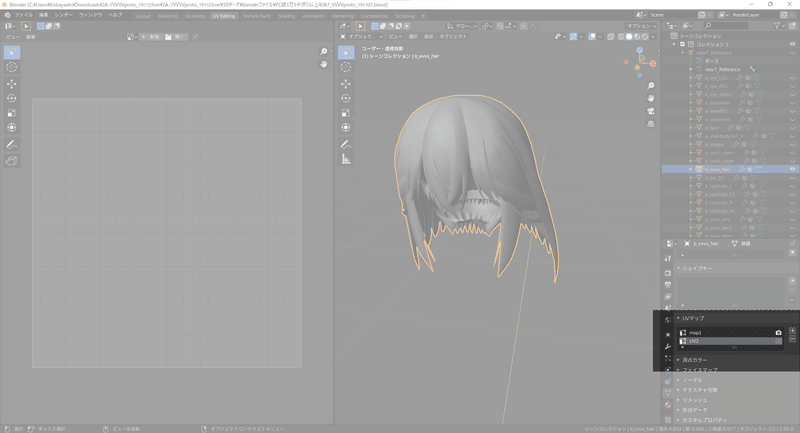Screen dimensions: 800x433
Task: Click the New image button
Action: [151, 37]
